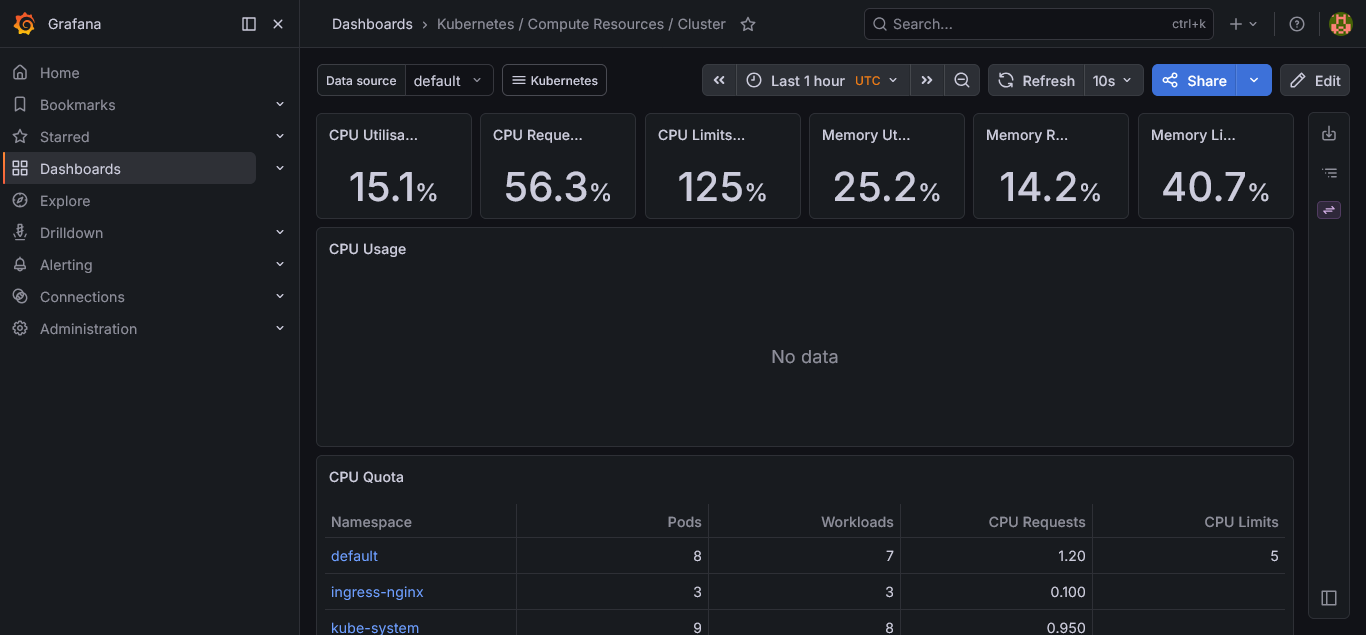This screenshot has height=635, width=1366.
Task: Select CPU Limits 125% stat panel
Action: point(723,166)
